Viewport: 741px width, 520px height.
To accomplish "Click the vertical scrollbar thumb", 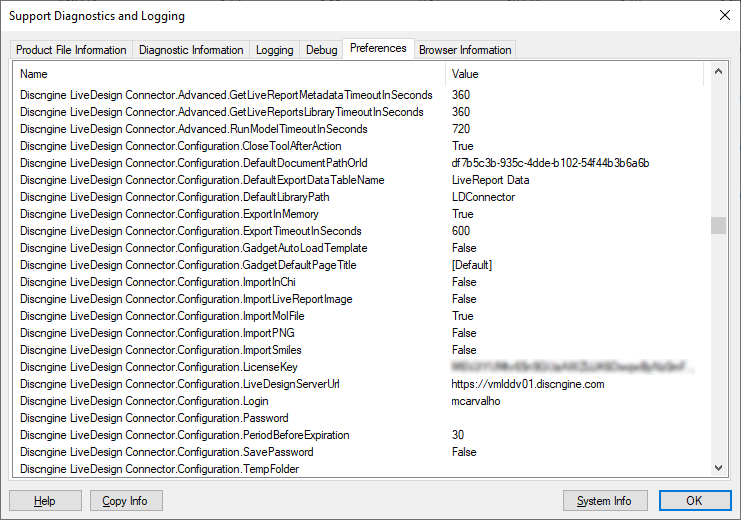I will (718, 225).
